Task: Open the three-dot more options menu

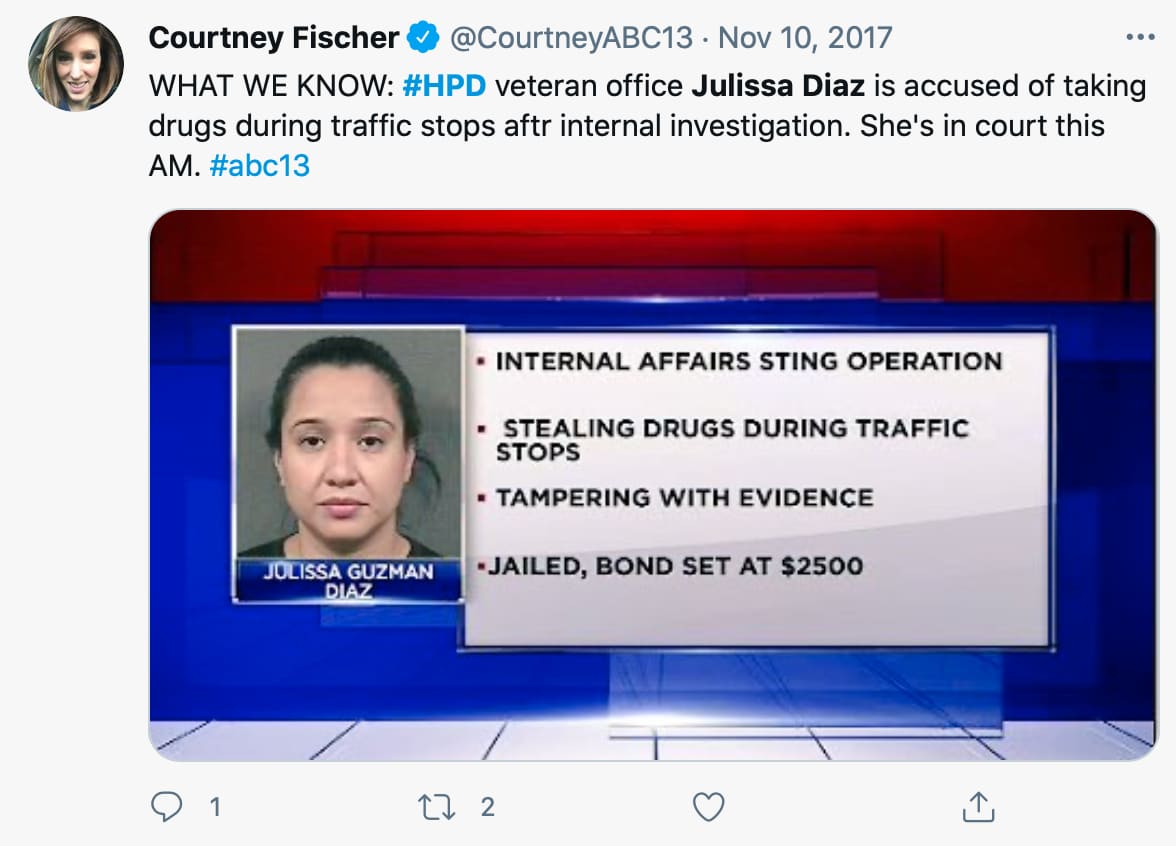Action: tap(1140, 38)
